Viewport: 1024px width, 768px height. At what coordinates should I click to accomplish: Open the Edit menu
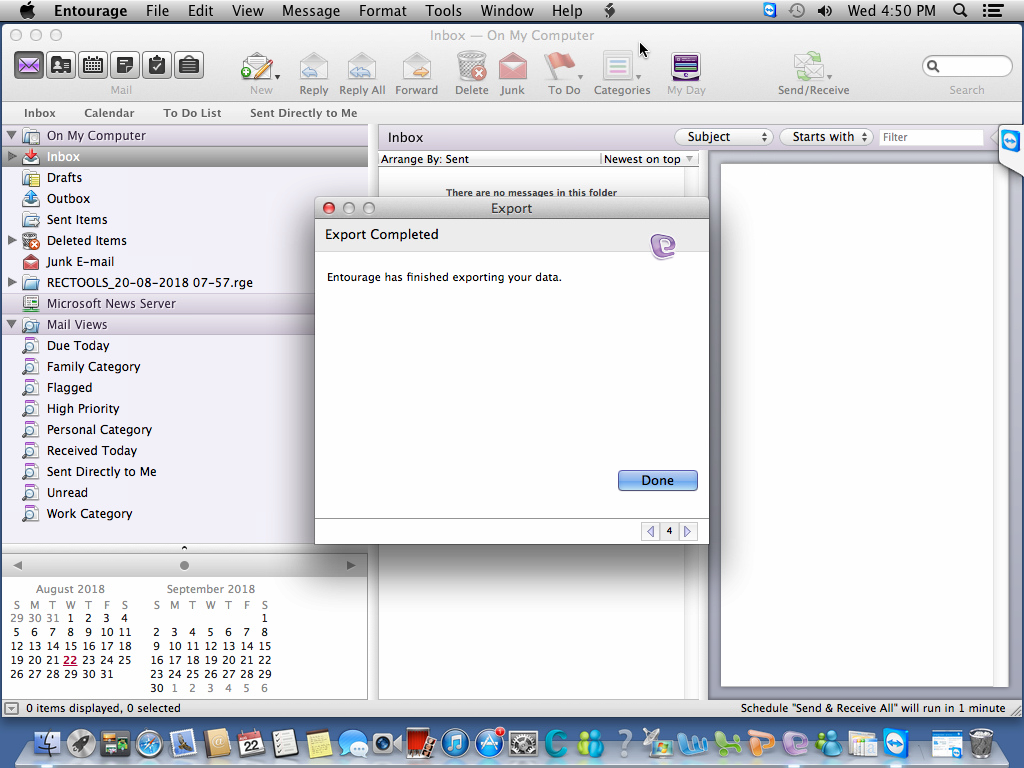[x=200, y=10]
